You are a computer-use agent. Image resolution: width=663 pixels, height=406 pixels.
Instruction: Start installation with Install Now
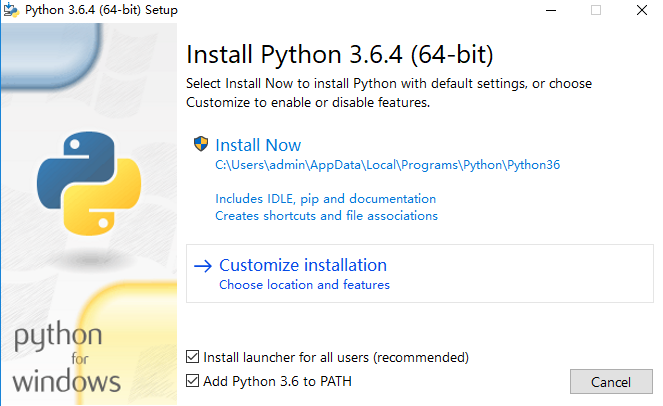pyautogui.click(x=258, y=145)
